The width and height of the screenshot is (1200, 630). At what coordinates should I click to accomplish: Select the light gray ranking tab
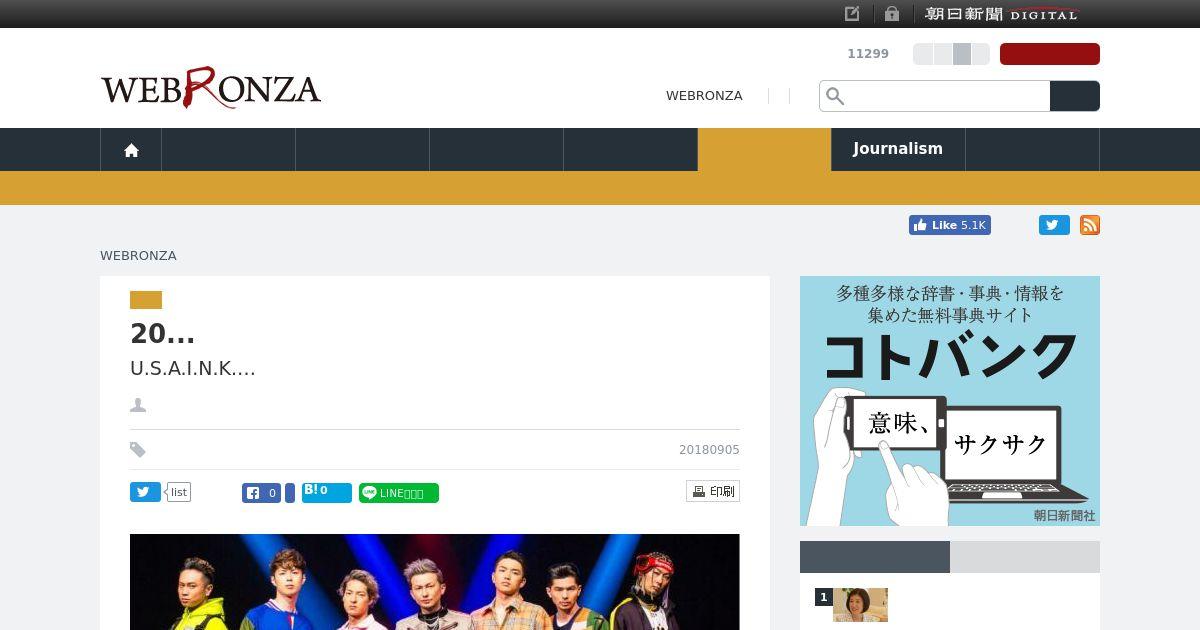pyautogui.click(x=1025, y=557)
